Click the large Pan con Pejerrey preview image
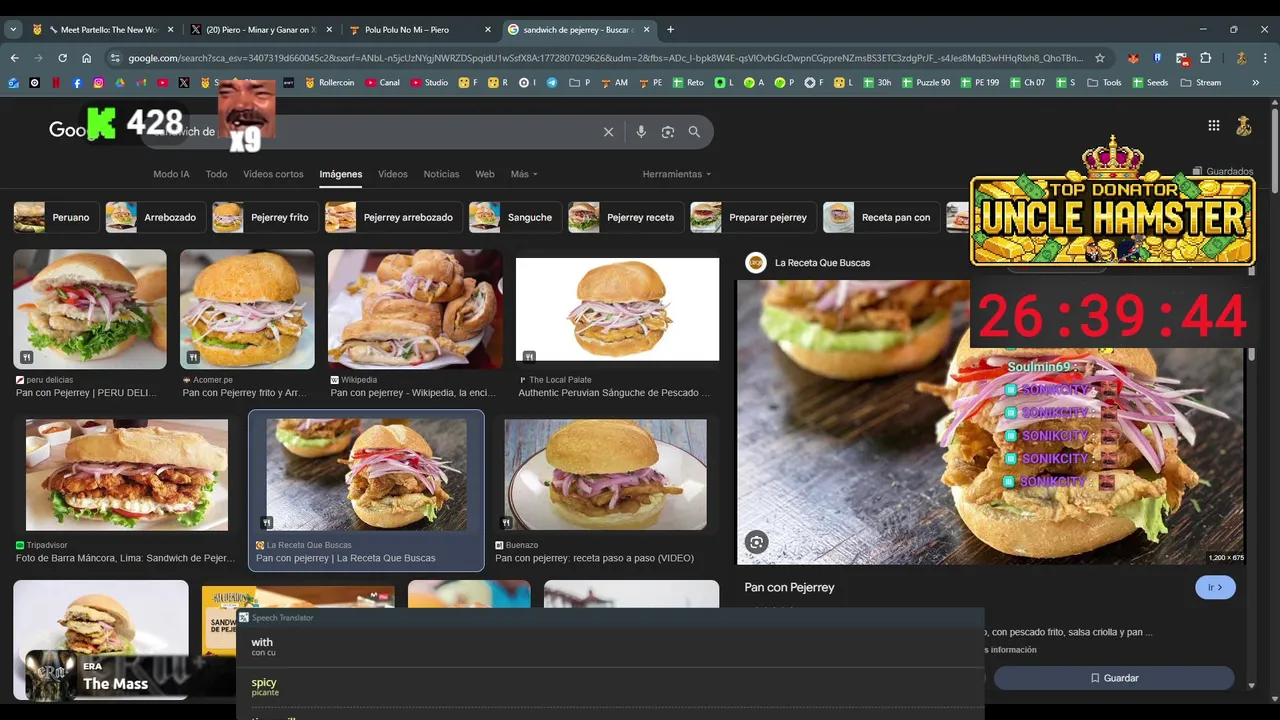 tap(991, 422)
